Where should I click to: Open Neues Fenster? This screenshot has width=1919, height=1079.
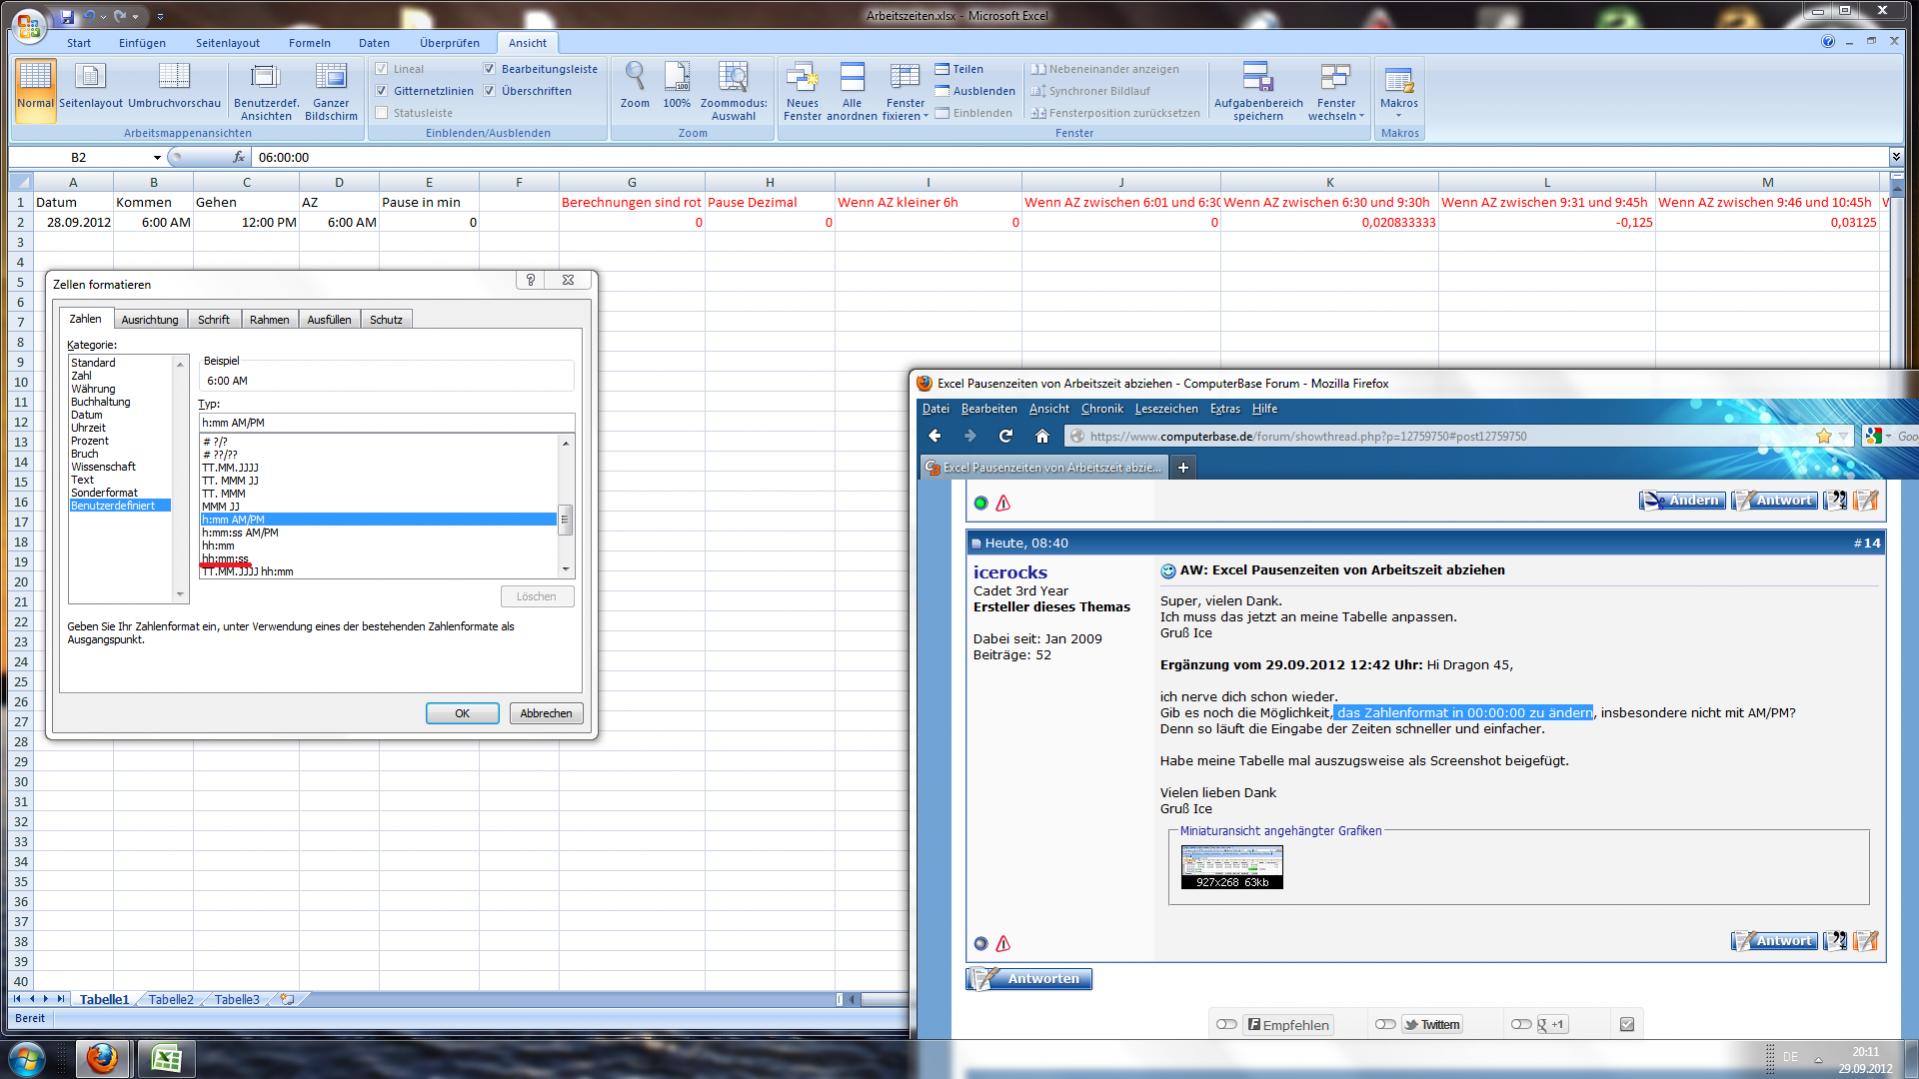[802, 90]
